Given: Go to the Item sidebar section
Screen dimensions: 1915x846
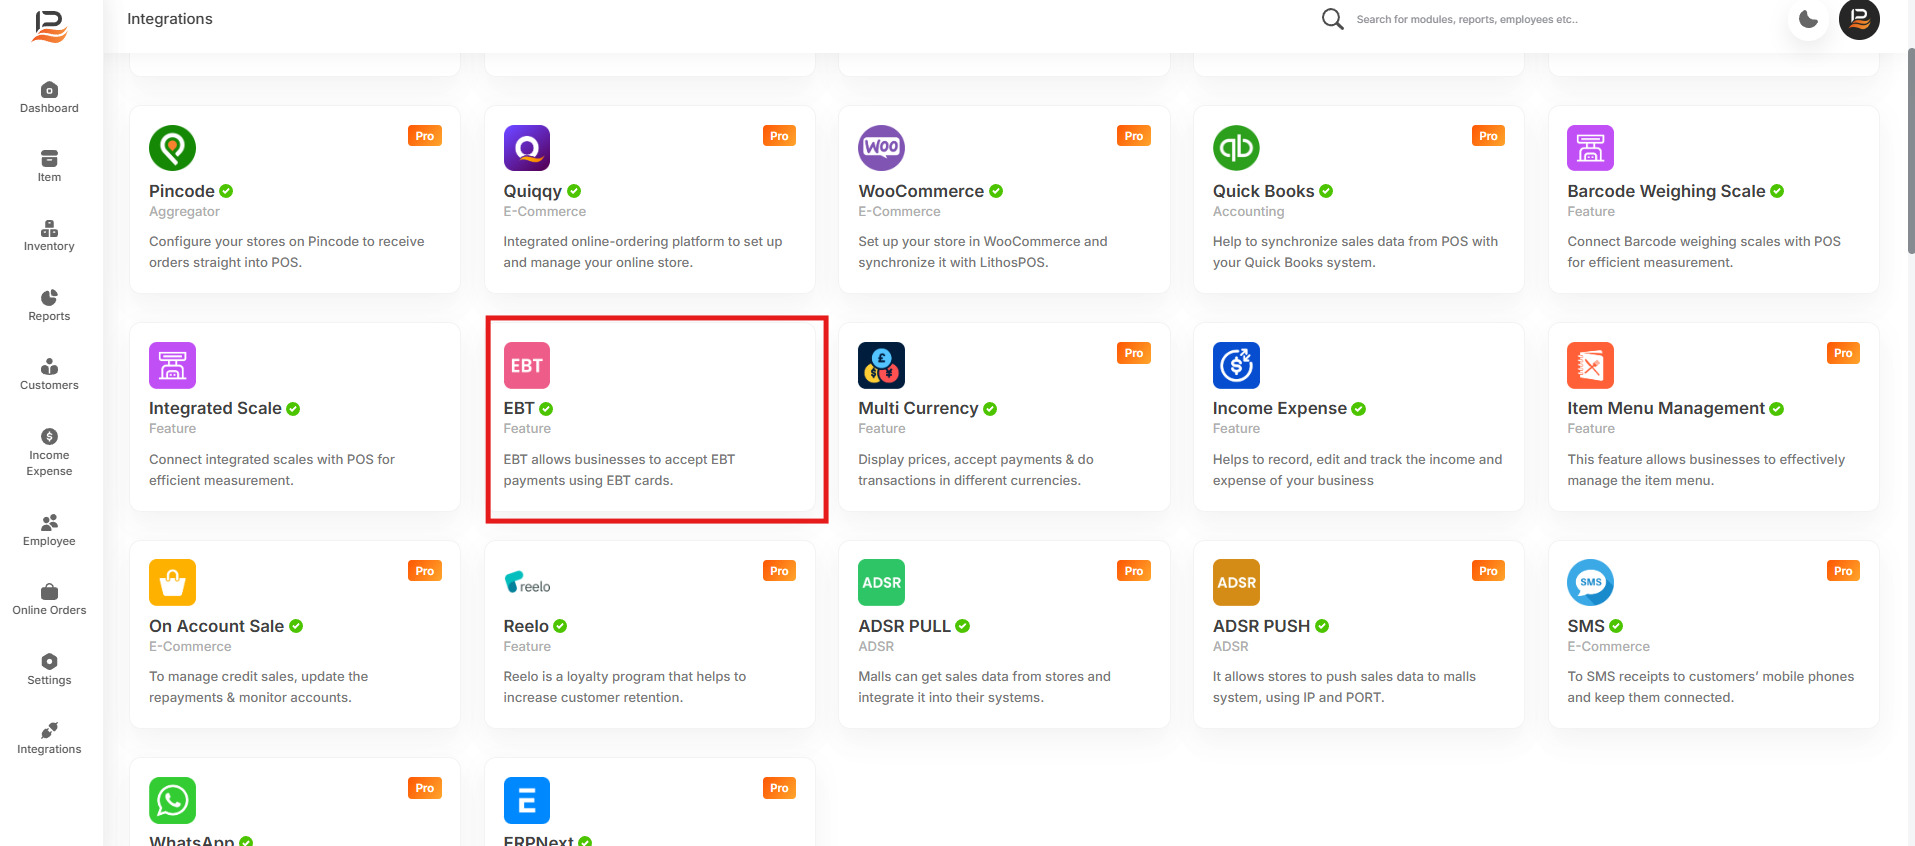Looking at the screenshot, I should tap(49, 167).
